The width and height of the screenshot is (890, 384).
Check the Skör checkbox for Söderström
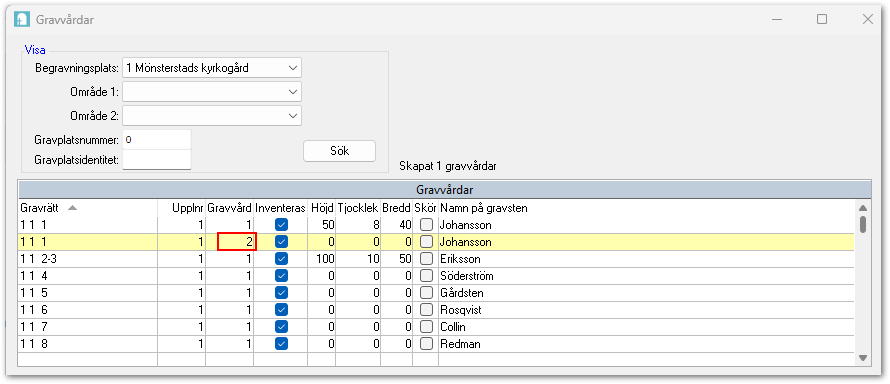426,276
